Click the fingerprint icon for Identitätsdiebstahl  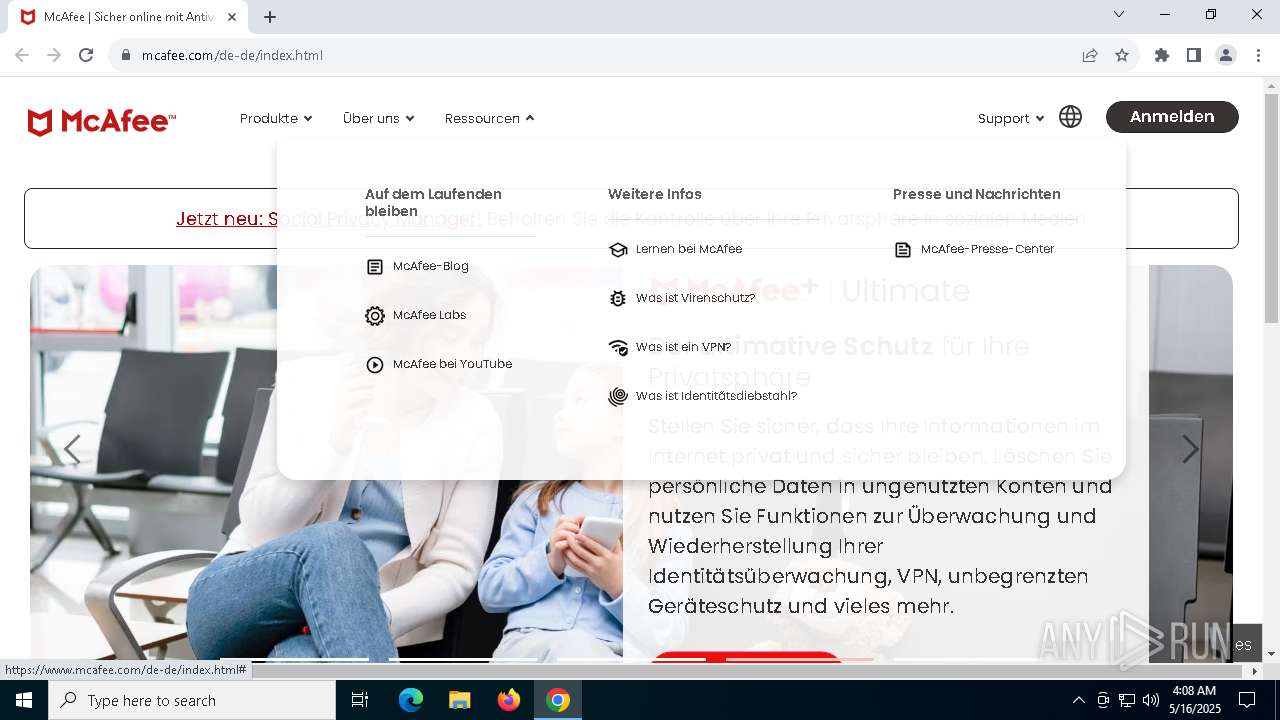tap(618, 397)
